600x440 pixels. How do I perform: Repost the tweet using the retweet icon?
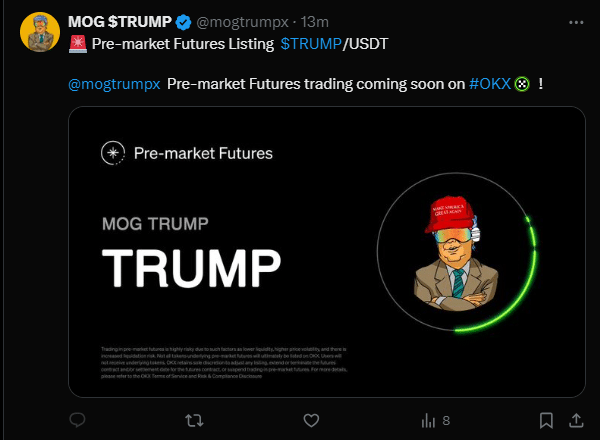tap(194, 420)
